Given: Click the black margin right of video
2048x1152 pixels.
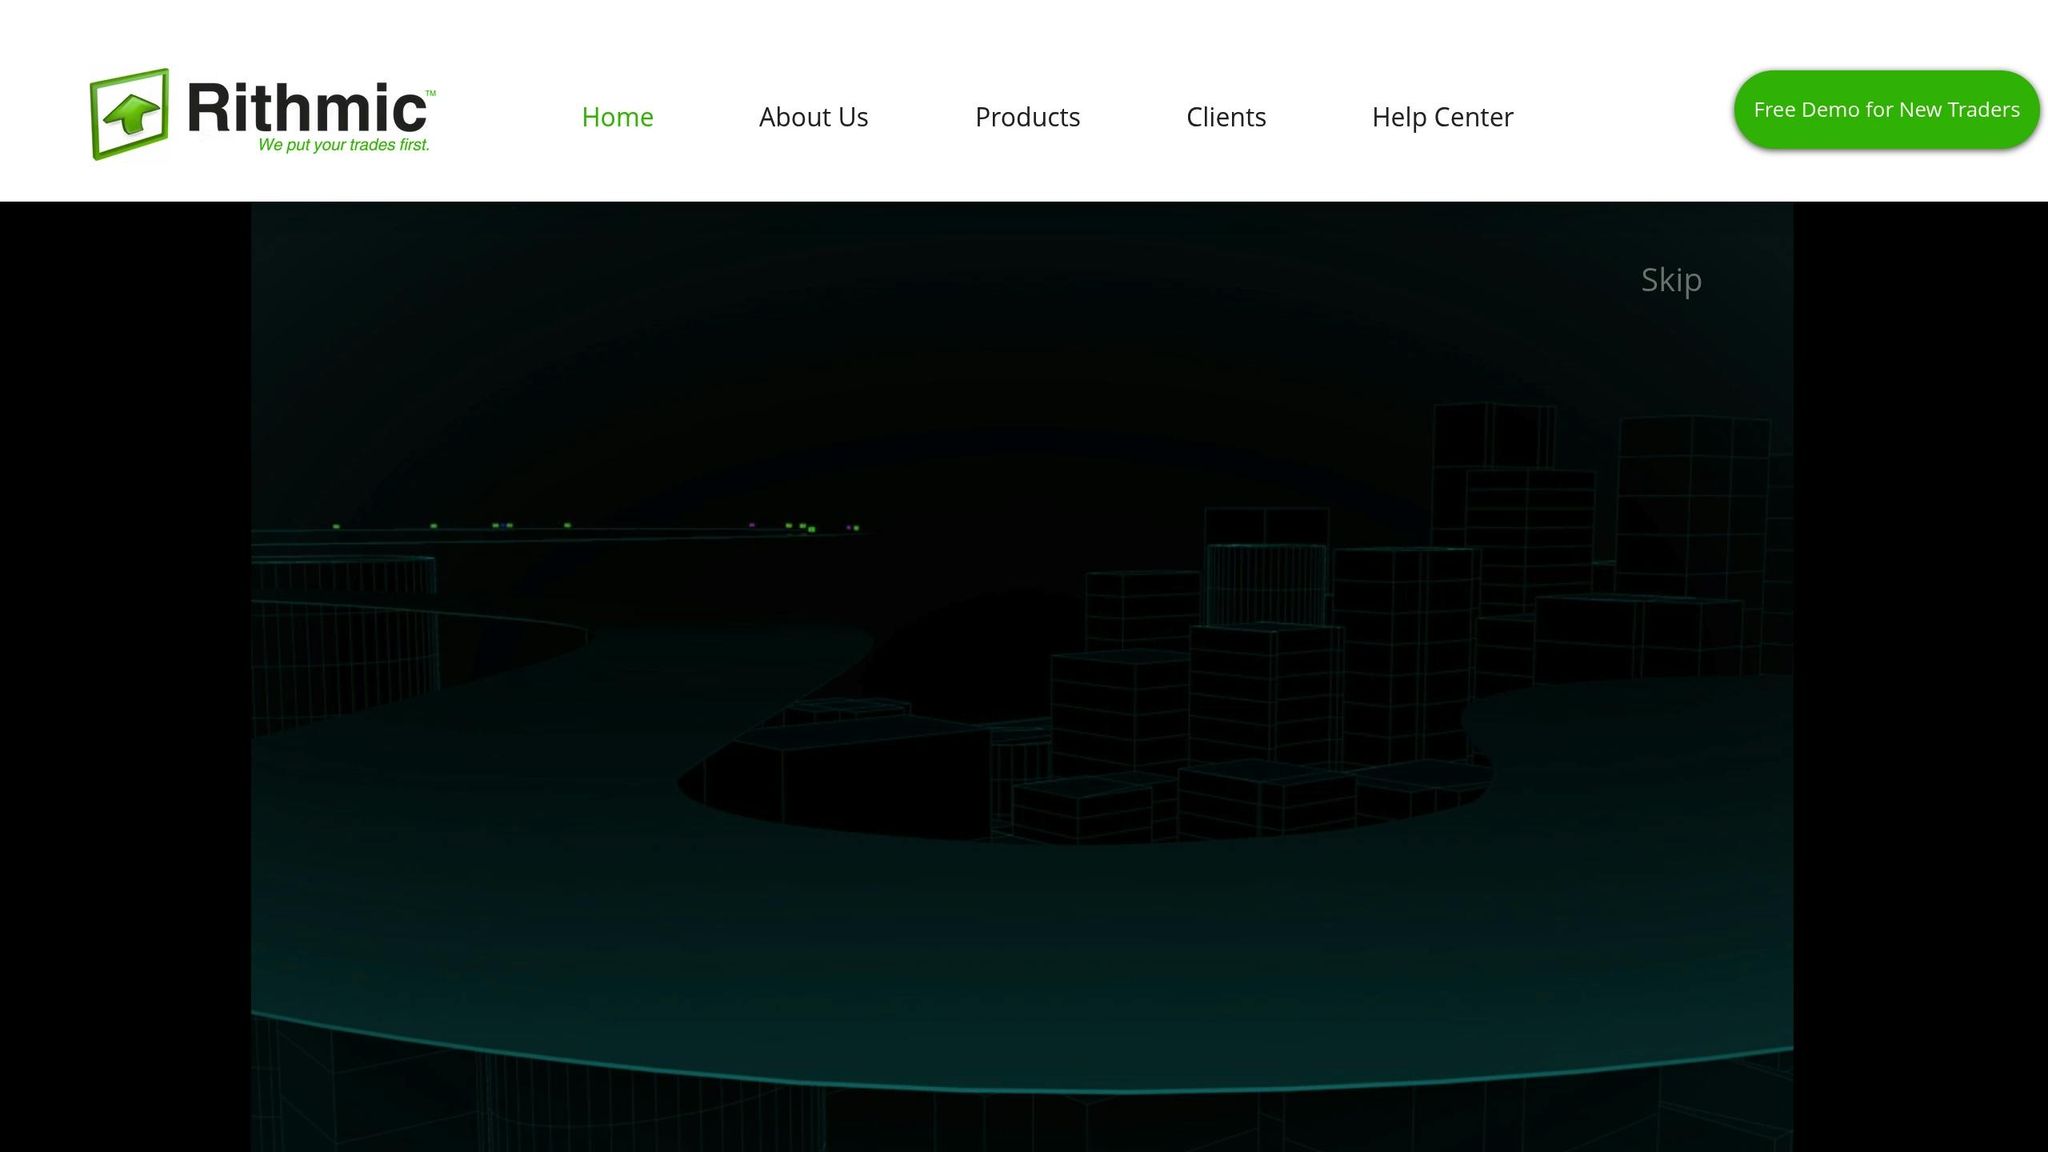Looking at the screenshot, I should (1920, 676).
